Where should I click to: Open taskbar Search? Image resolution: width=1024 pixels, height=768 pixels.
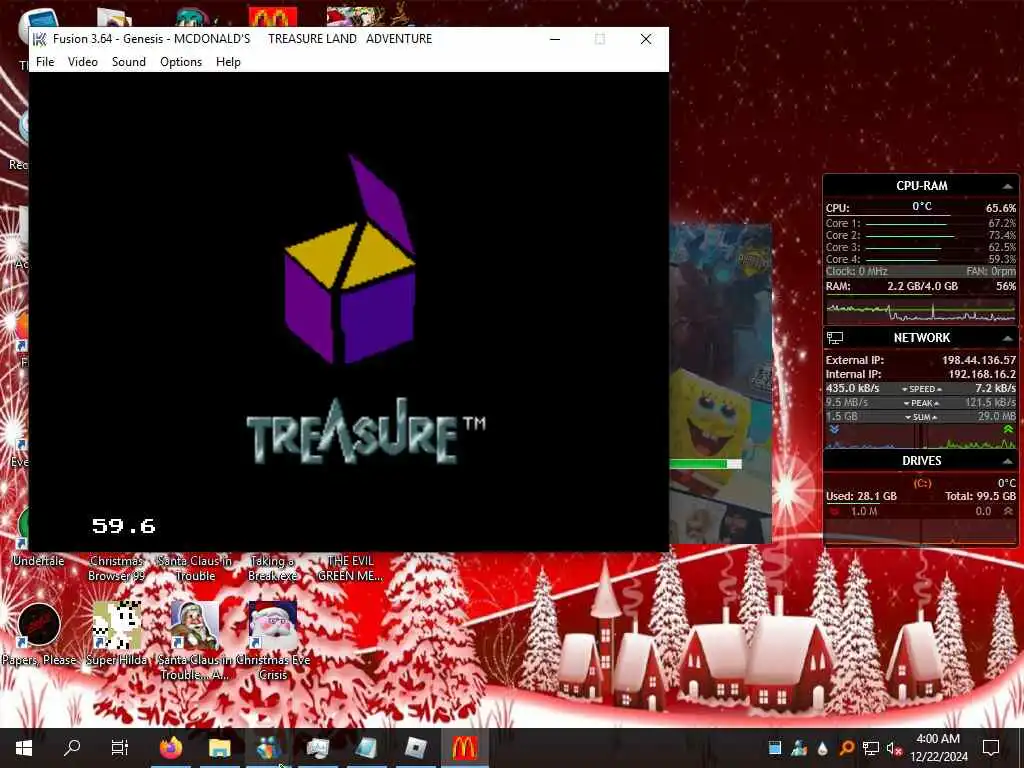click(x=72, y=748)
